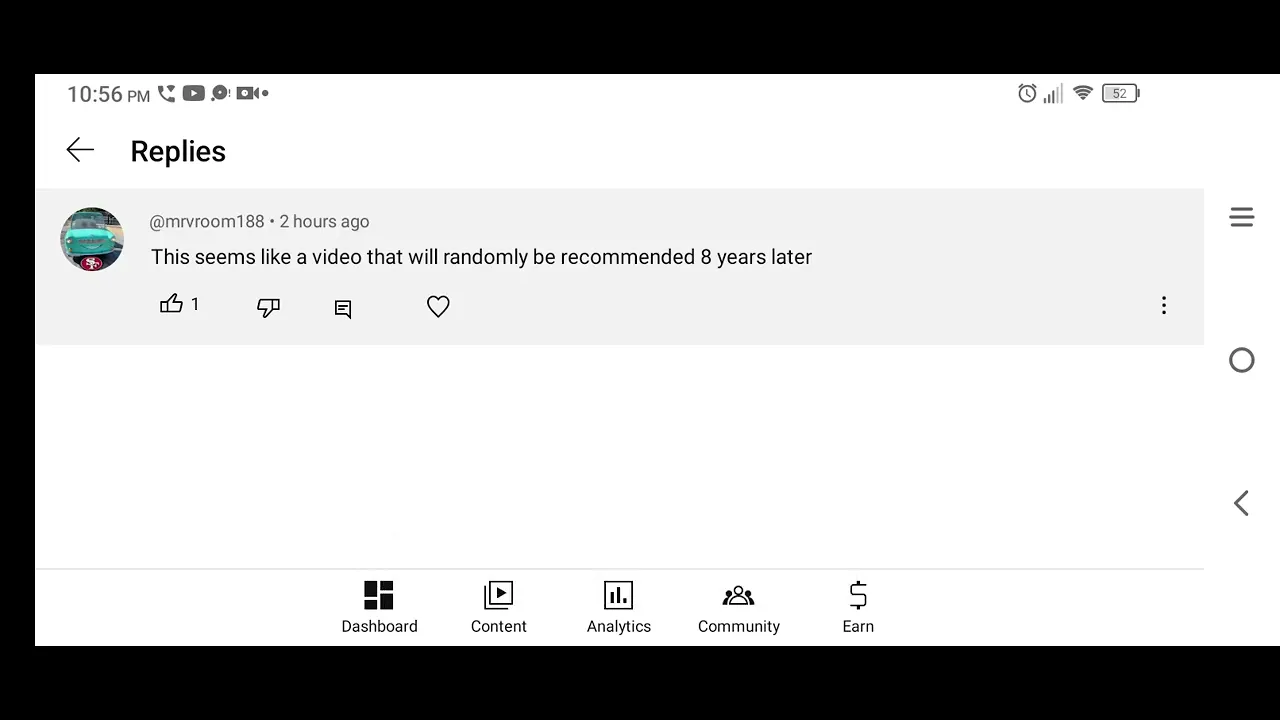
Task: Tap the like count of 1
Action: [x=195, y=304]
